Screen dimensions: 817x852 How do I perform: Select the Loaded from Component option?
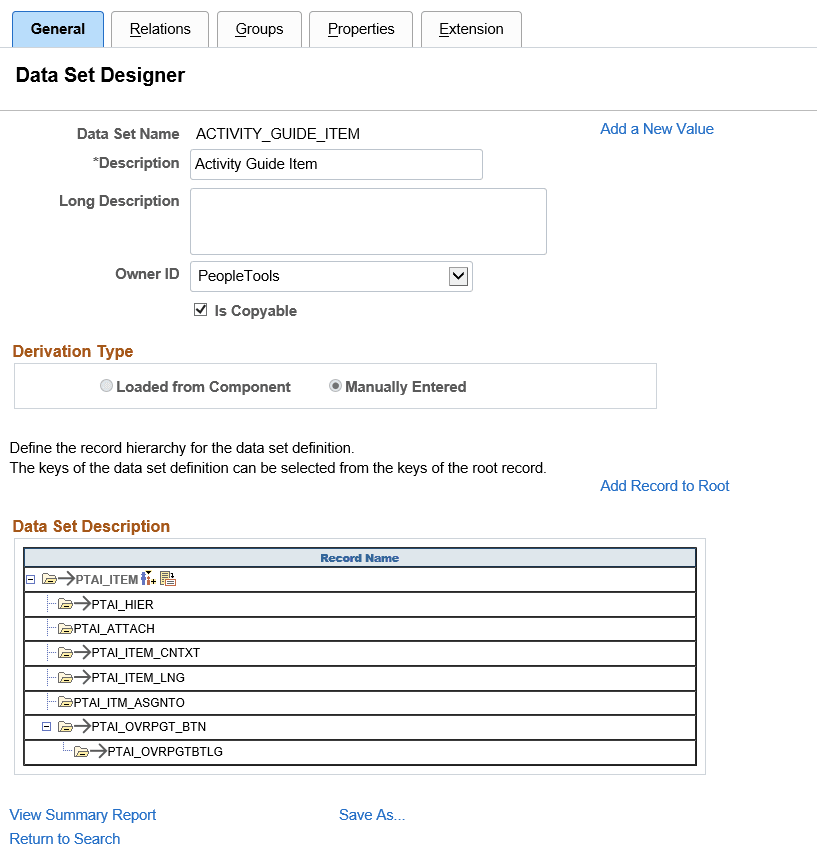(106, 385)
